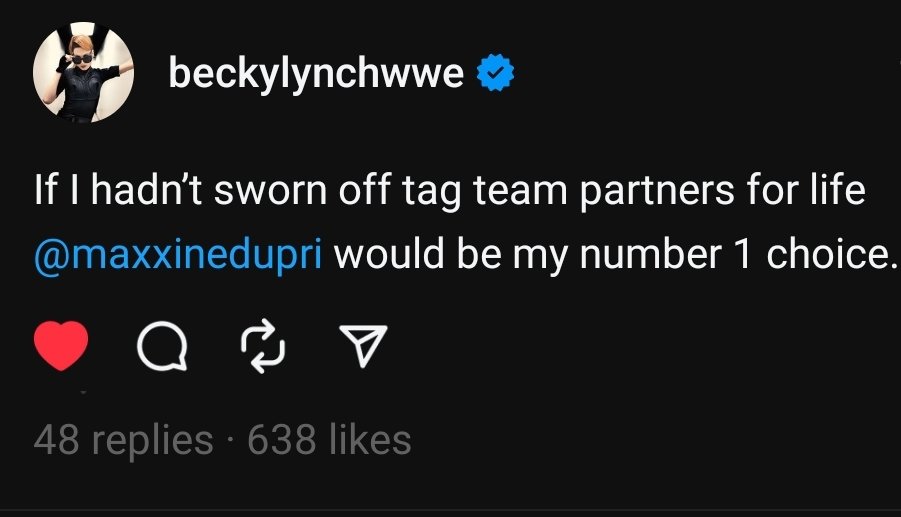Visit the beckylynchwwe username link
This screenshot has width=901, height=517.
coord(316,74)
